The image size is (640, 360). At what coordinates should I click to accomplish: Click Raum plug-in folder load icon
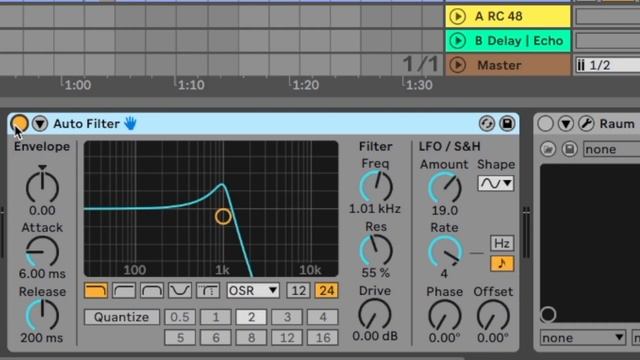click(548, 149)
